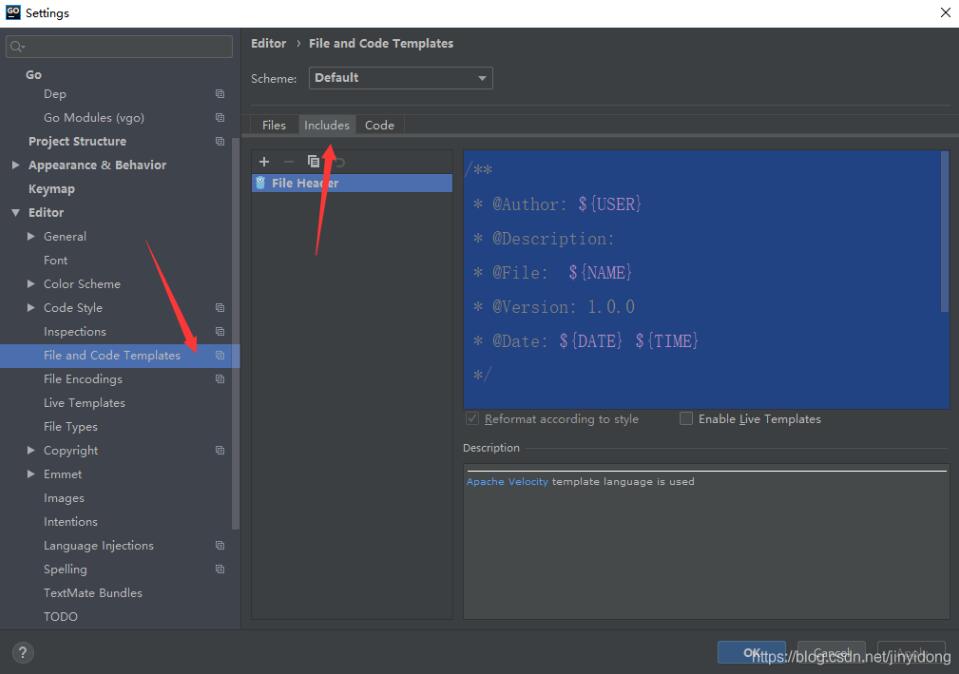Click the reset template undo icon
959x674 pixels.
click(339, 161)
